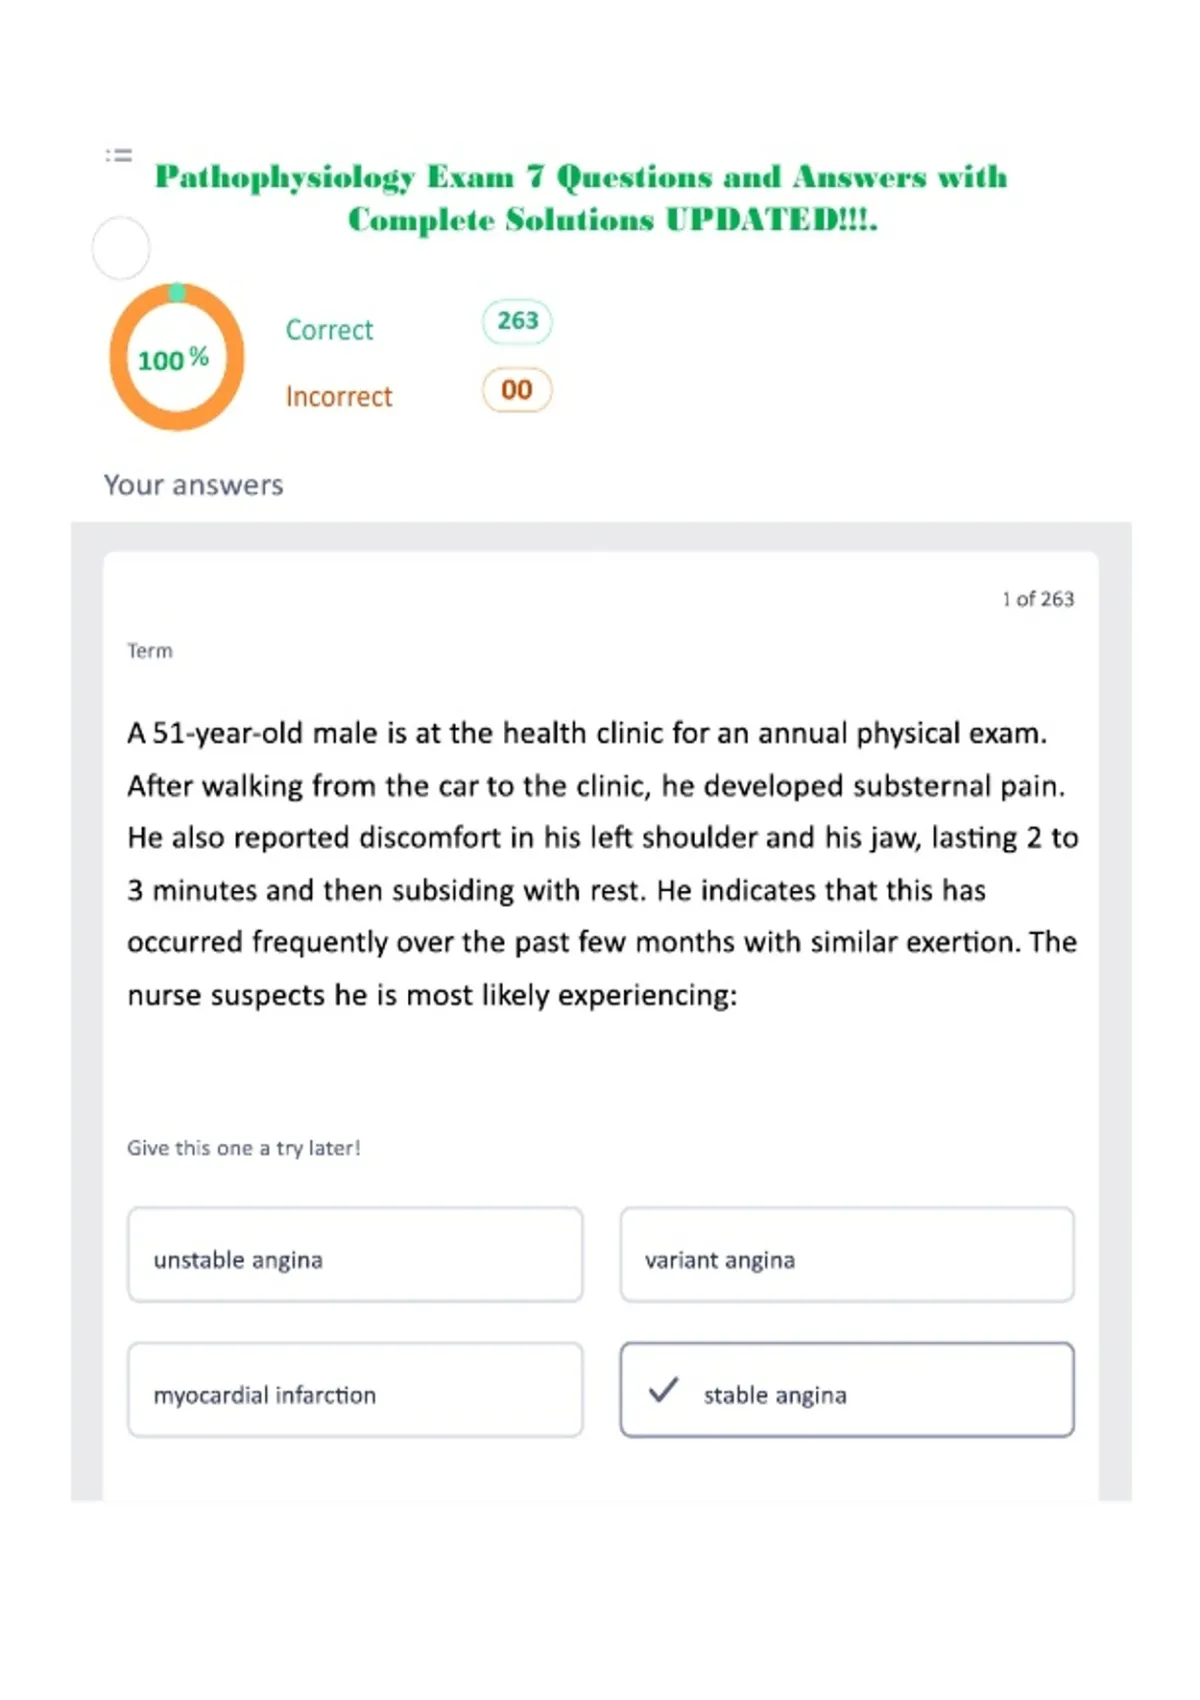Click the Your answers heading
Image resolution: width=1200 pixels, height=1700 pixels.
(194, 485)
